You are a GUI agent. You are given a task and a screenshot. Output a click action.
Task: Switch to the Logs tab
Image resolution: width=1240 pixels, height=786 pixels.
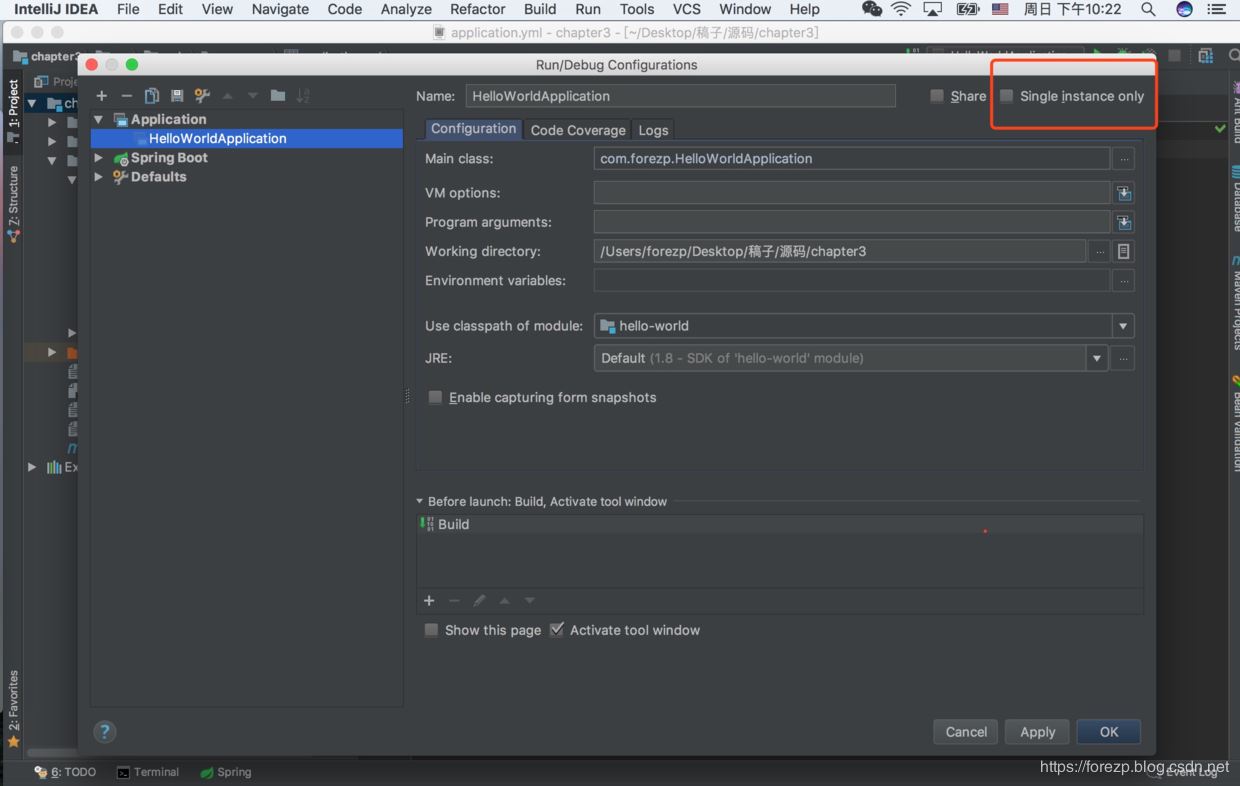point(653,130)
